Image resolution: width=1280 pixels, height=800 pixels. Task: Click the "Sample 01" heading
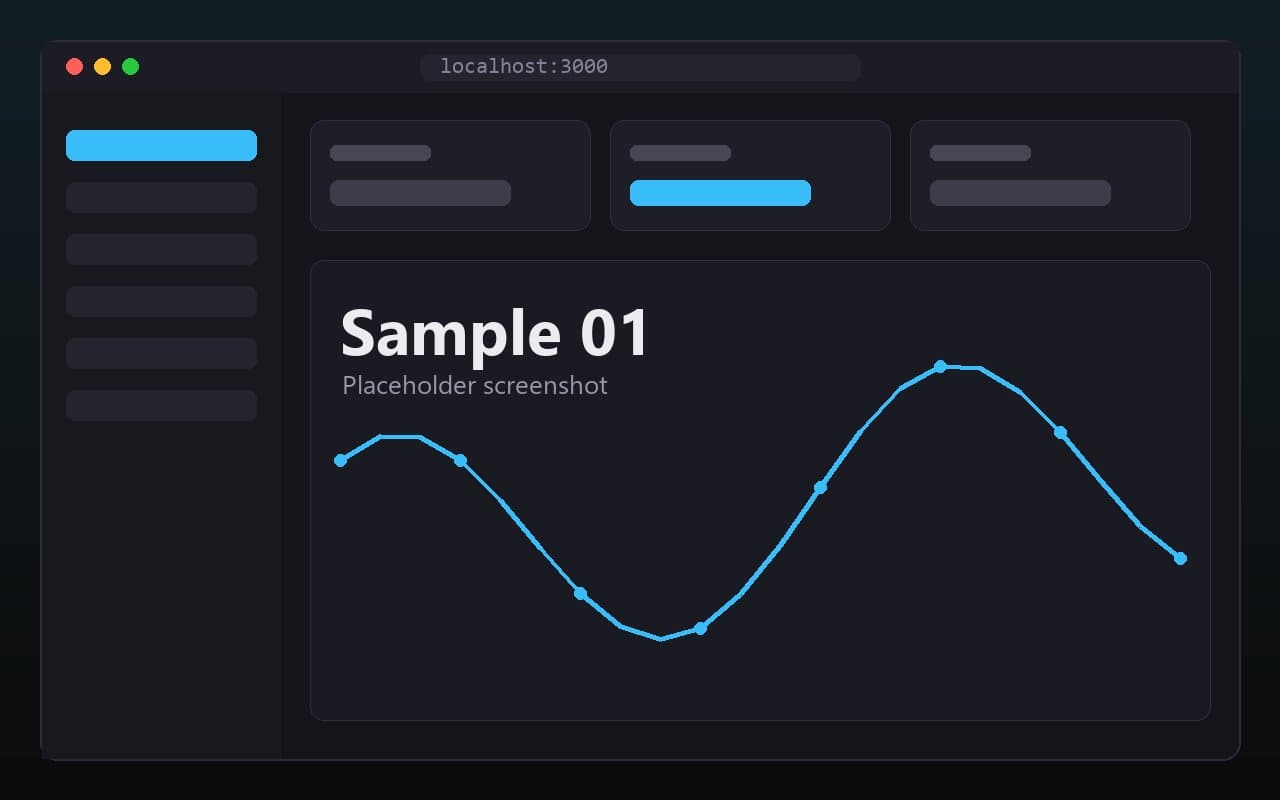(495, 332)
